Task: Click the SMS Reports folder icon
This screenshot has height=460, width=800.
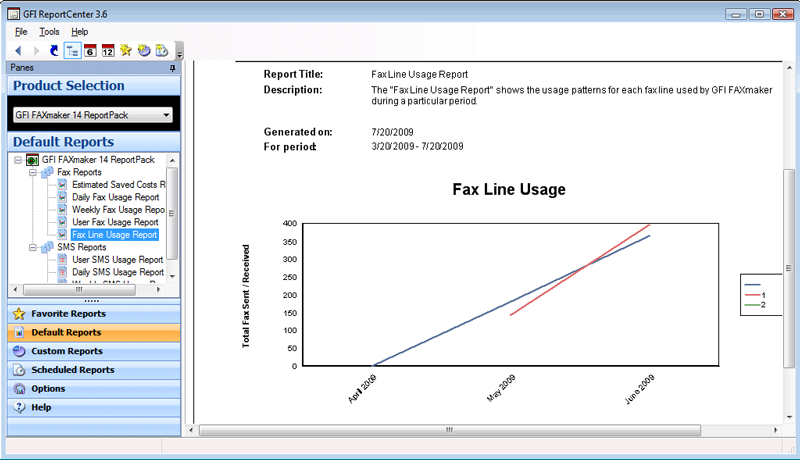Action: point(47,247)
